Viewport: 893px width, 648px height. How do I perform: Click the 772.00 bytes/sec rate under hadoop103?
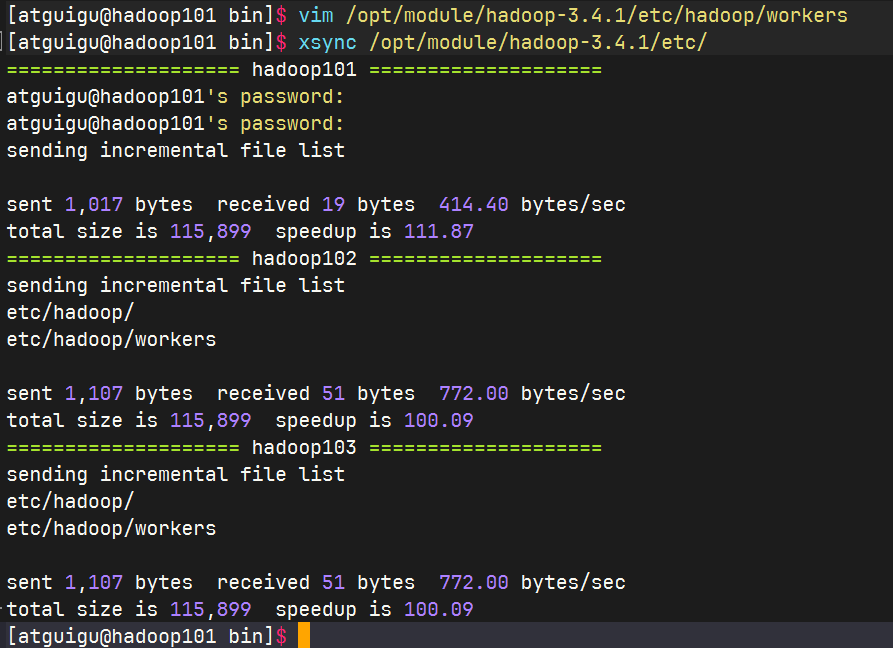[473, 582]
